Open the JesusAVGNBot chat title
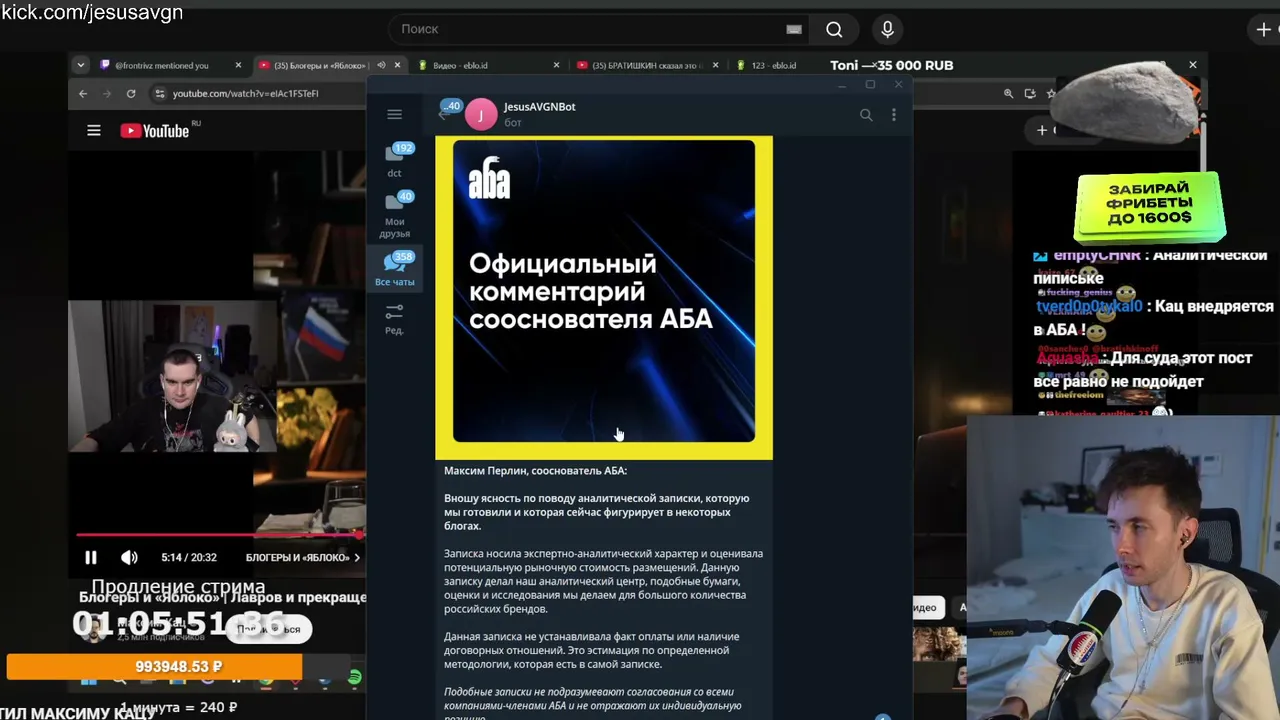Image resolution: width=1280 pixels, height=720 pixels. point(539,107)
